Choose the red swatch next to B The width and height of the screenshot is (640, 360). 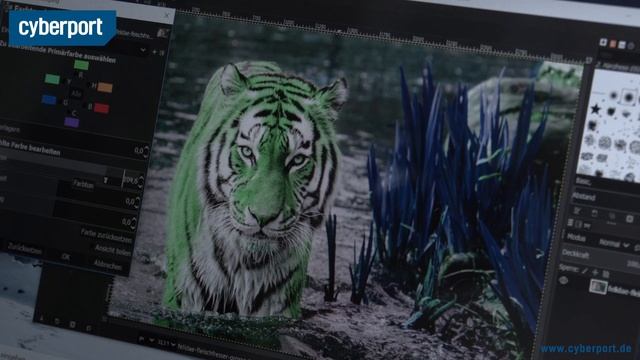(101, 108)
